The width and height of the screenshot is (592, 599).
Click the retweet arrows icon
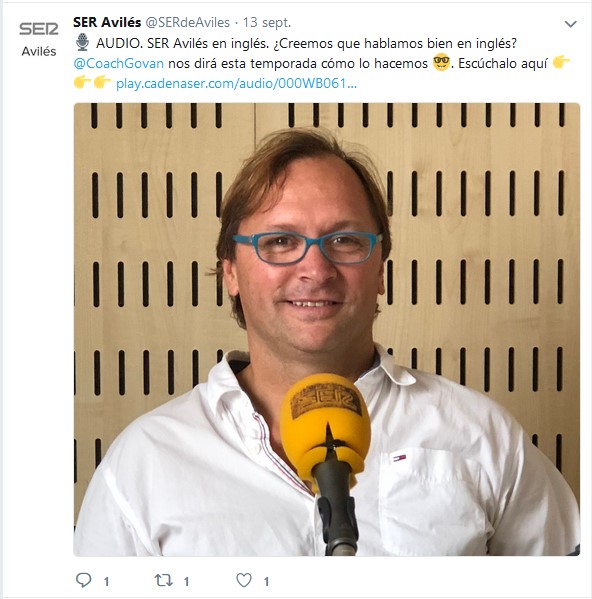(163, 580)
